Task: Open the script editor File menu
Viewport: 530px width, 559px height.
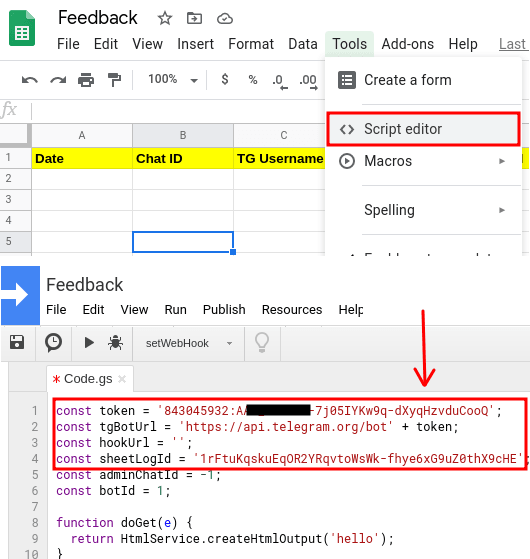Action: pyautogui.click(x=56, y=309)
